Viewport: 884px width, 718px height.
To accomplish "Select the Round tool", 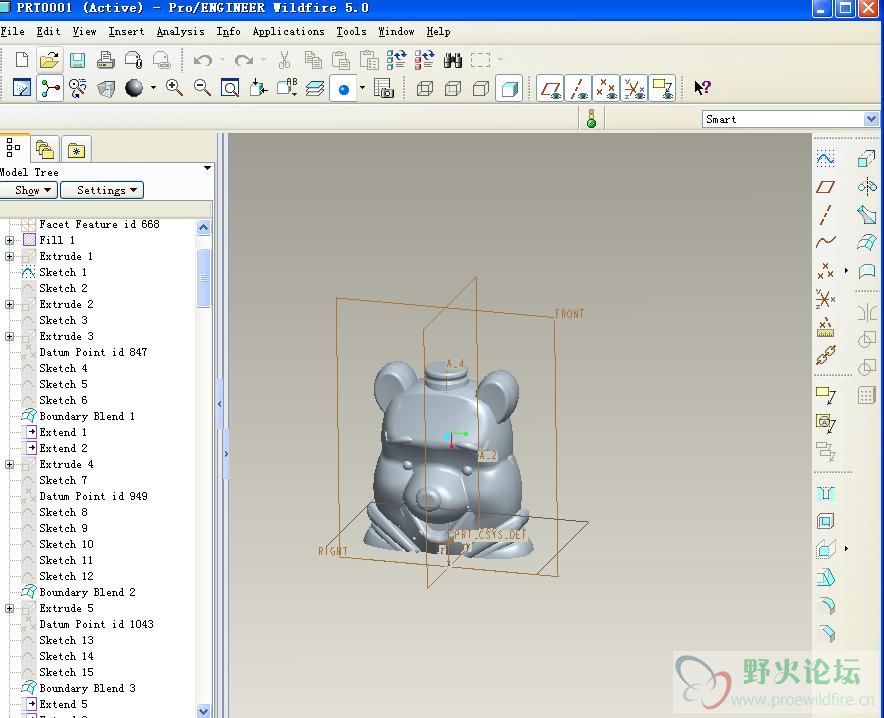I will tap(826, 606).
